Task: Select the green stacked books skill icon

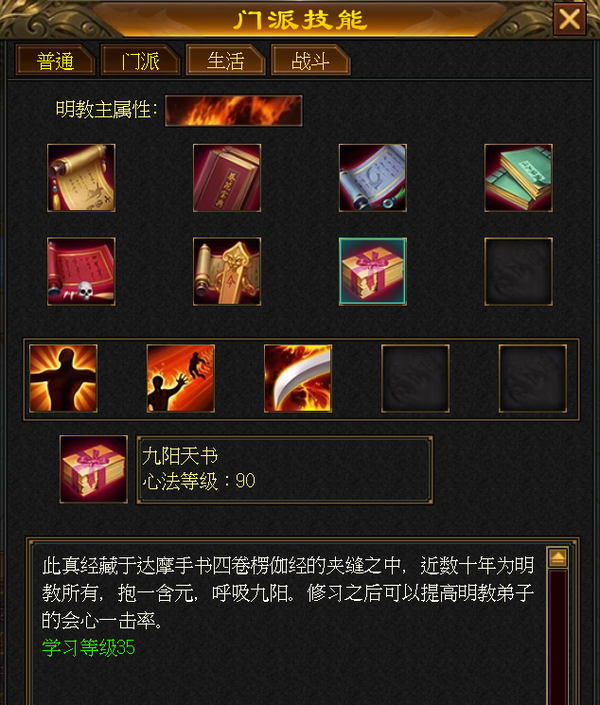Action: (518, 178)
